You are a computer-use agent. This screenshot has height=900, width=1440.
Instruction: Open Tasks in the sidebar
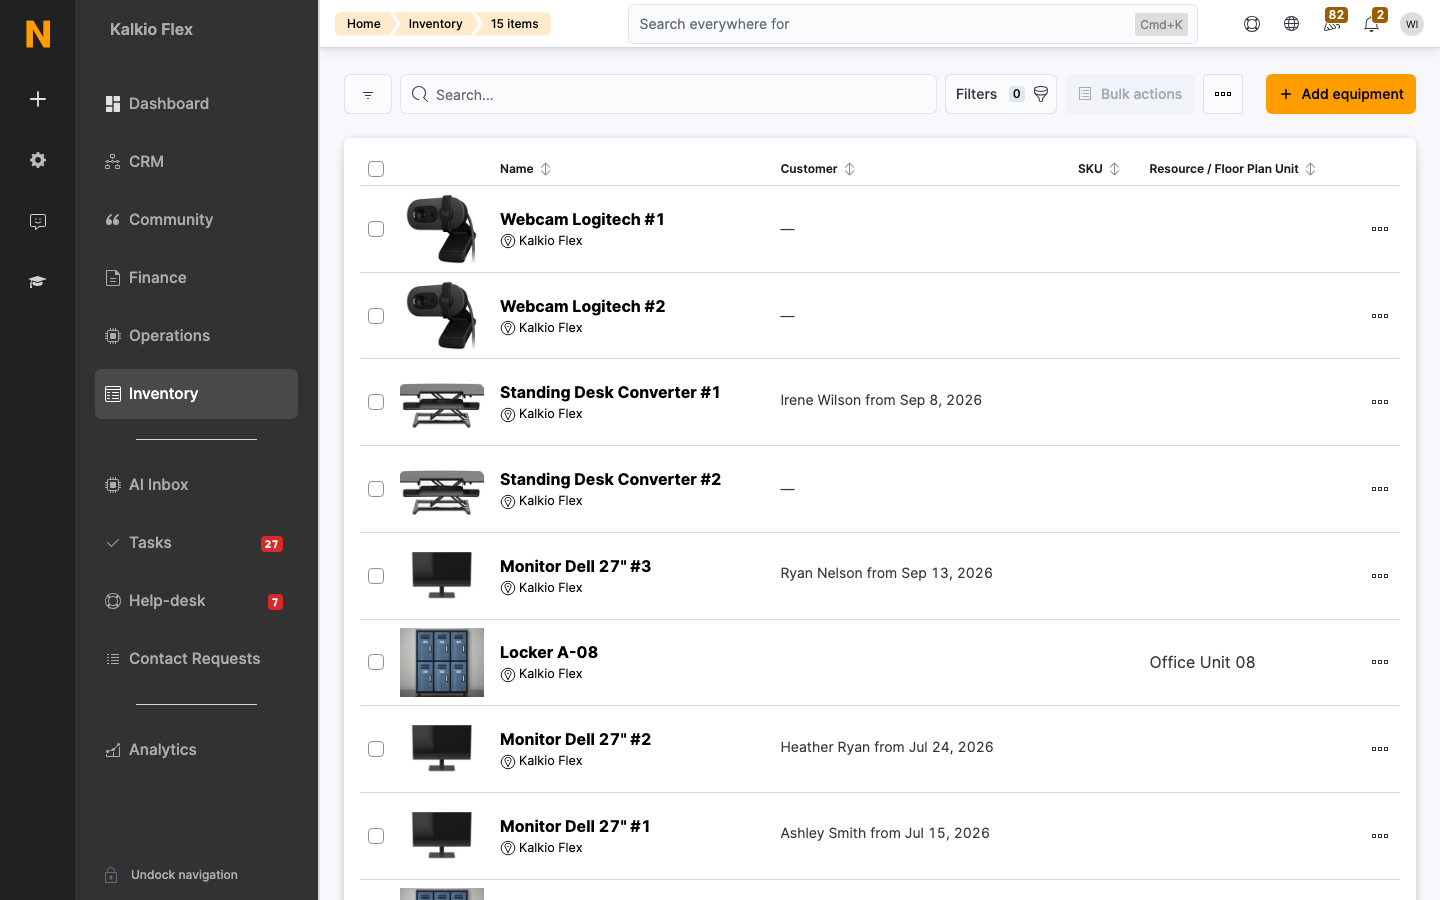coord(196,543)
